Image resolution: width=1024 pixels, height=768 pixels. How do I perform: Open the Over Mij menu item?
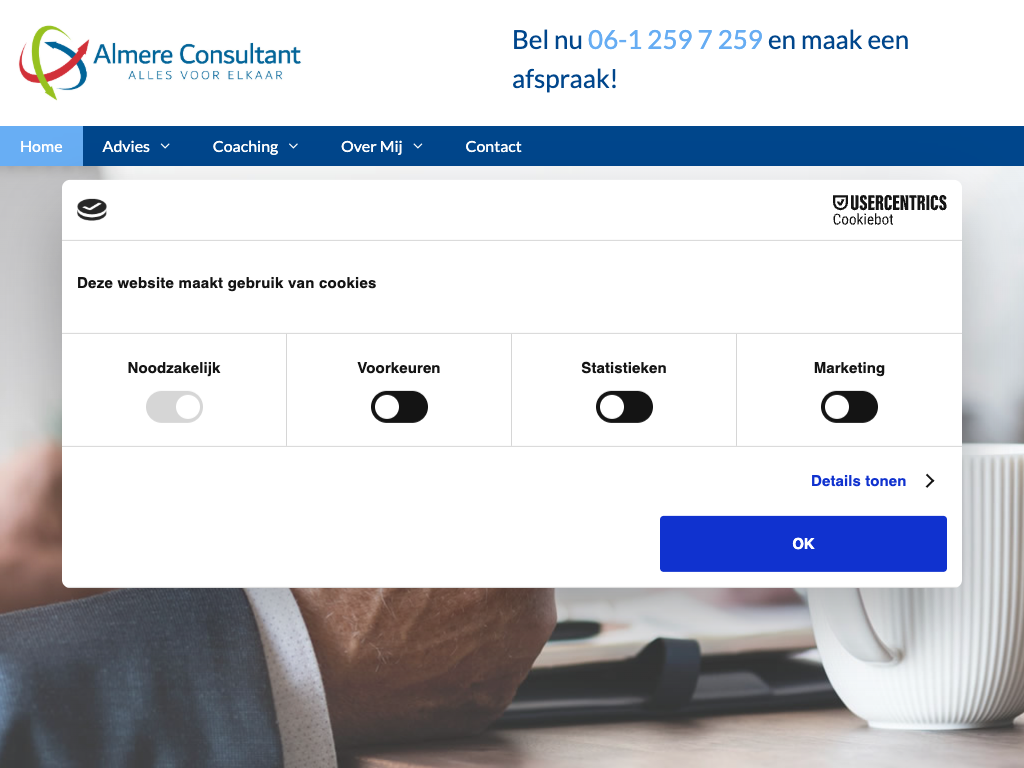pyautogui.click(x=371, y=146)
